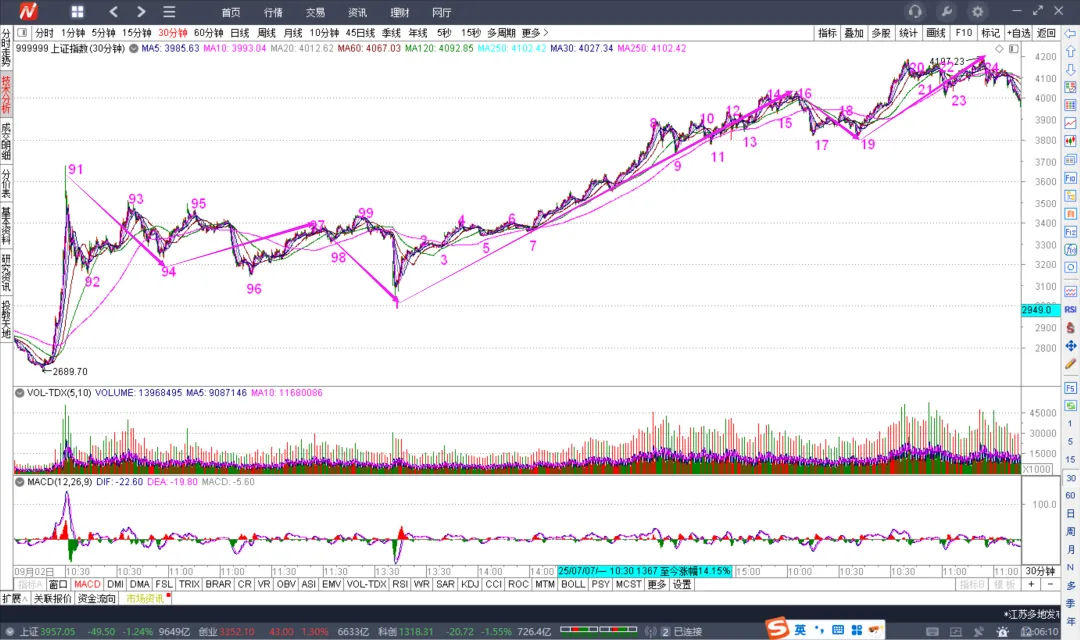Click the +自选 button

point(1019,32)
